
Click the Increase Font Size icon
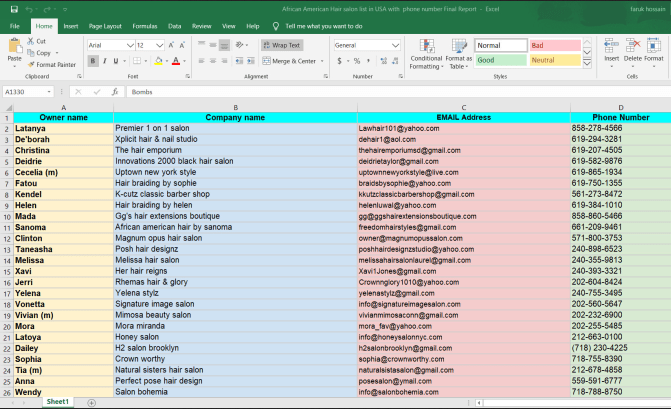tap(172, 45)
